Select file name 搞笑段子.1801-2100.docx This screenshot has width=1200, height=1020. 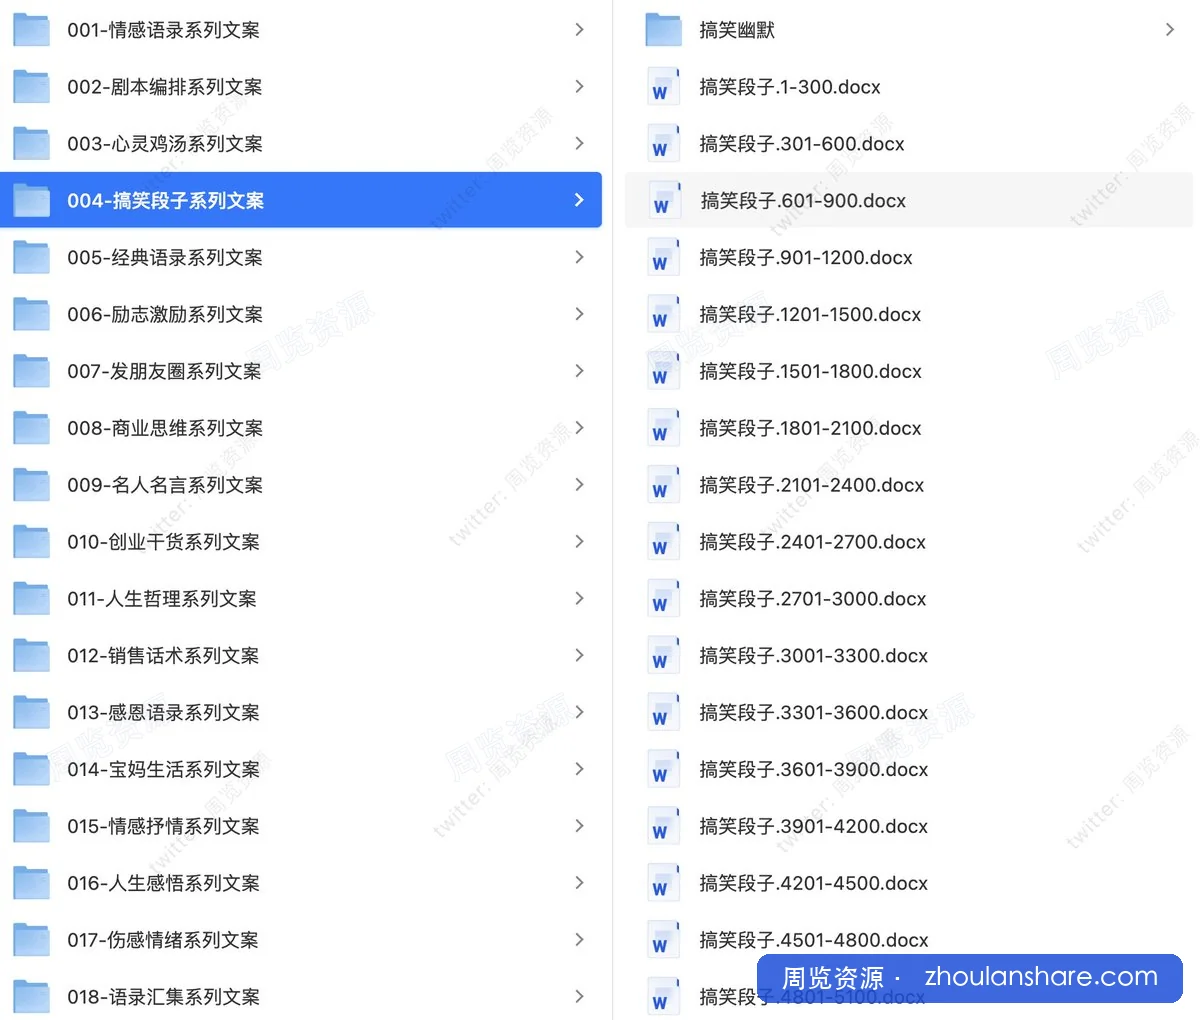click(811, 429)
